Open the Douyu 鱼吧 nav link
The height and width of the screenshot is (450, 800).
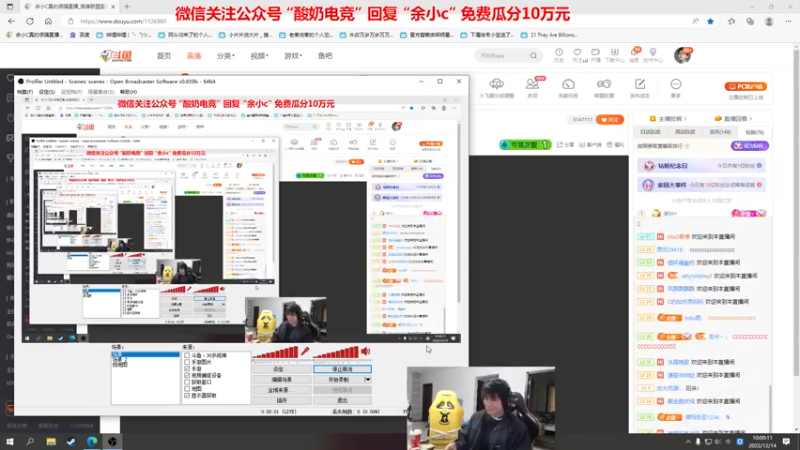[x=325, y=56]
